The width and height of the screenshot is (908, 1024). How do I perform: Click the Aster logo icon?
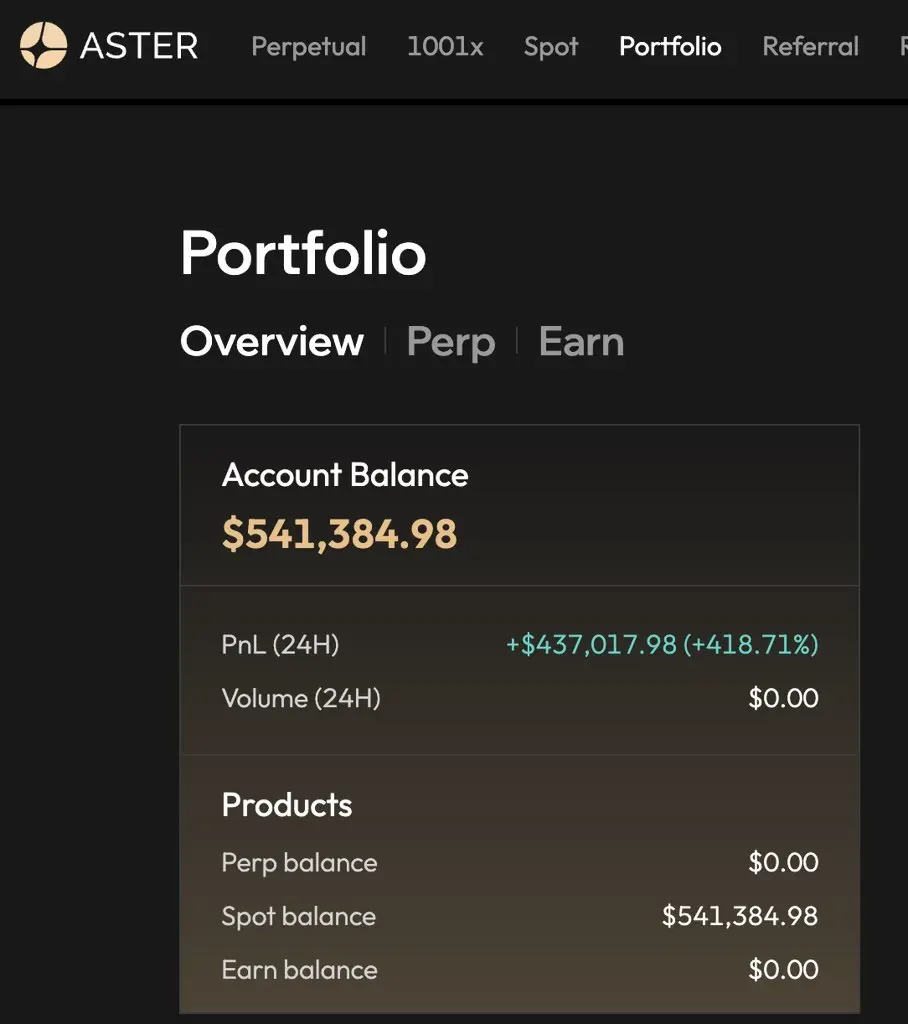pyautogui.click(x=43, y=46)
